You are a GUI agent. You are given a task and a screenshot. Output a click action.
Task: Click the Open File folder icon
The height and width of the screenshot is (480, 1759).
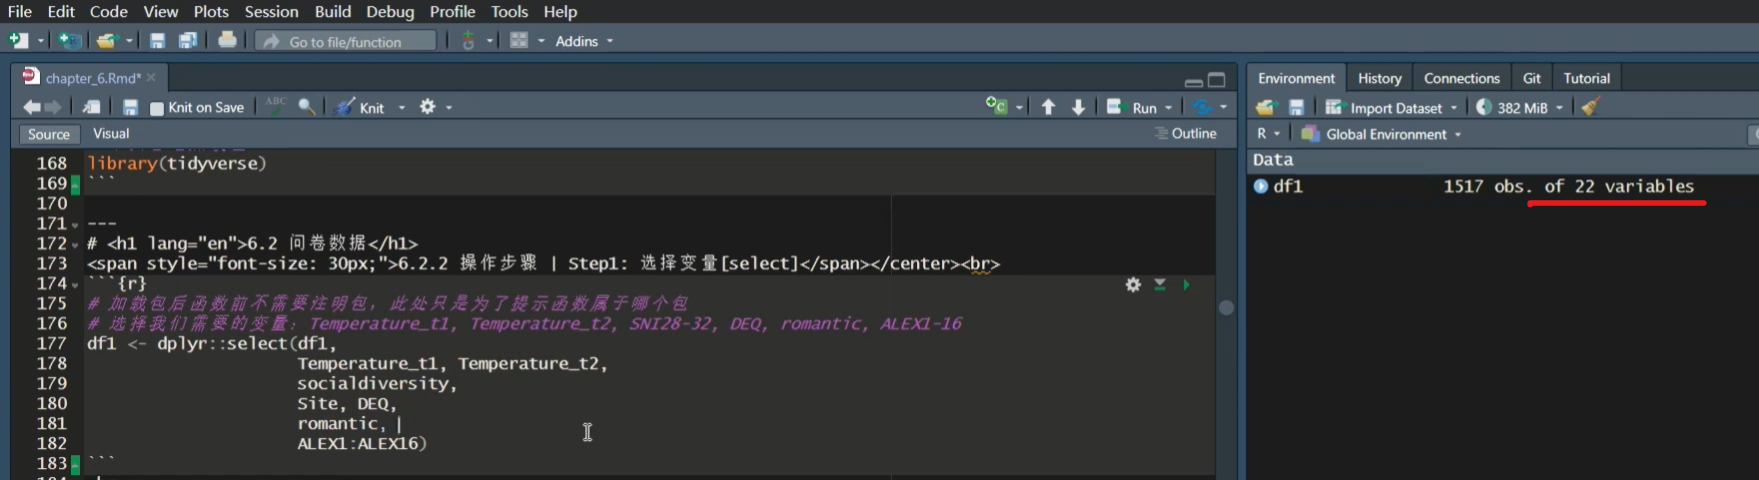106,41
